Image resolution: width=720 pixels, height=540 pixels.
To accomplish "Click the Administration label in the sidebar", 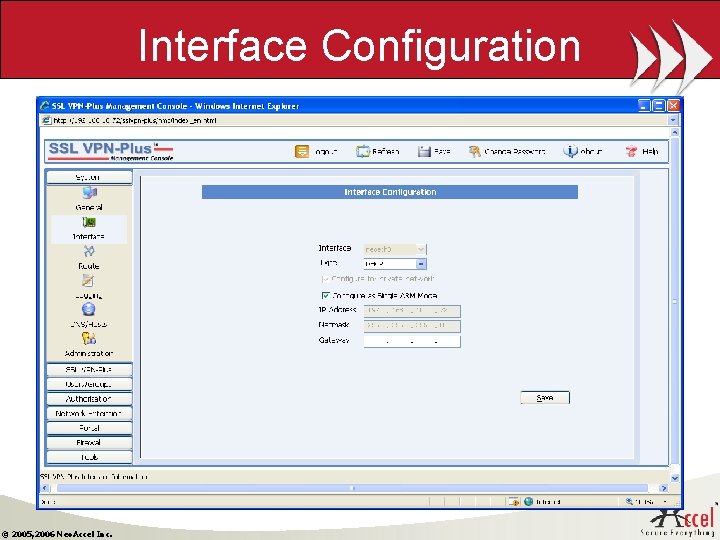I will tap(89, 354).
